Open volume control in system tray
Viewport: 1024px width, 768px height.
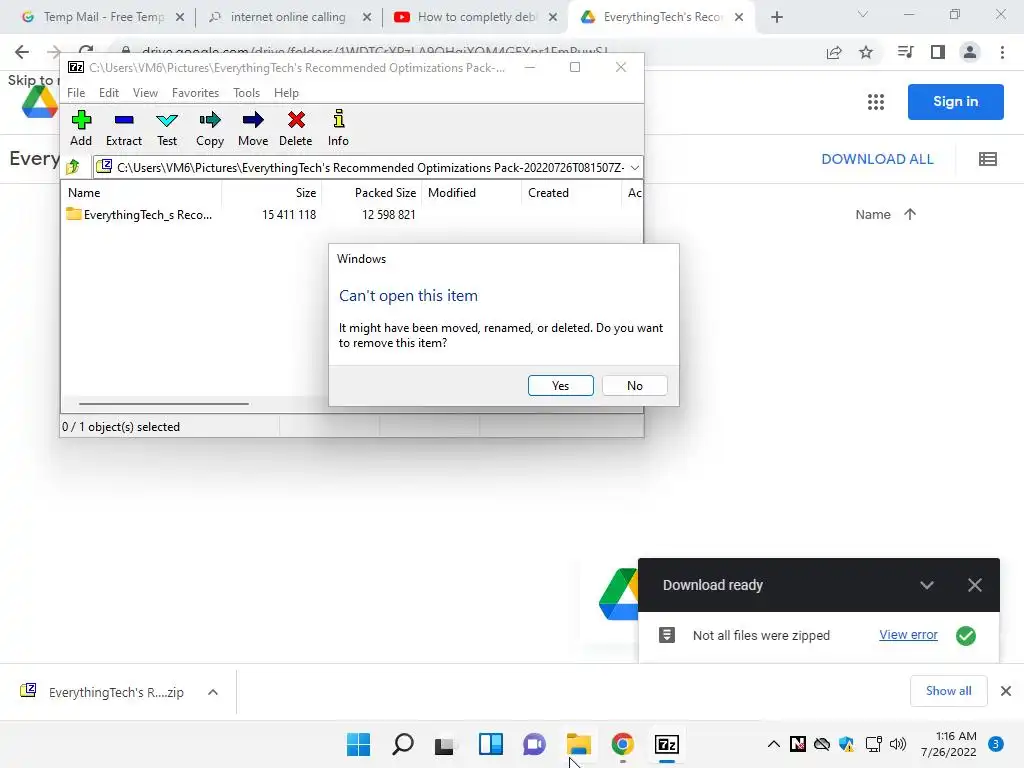pos(898,744)
